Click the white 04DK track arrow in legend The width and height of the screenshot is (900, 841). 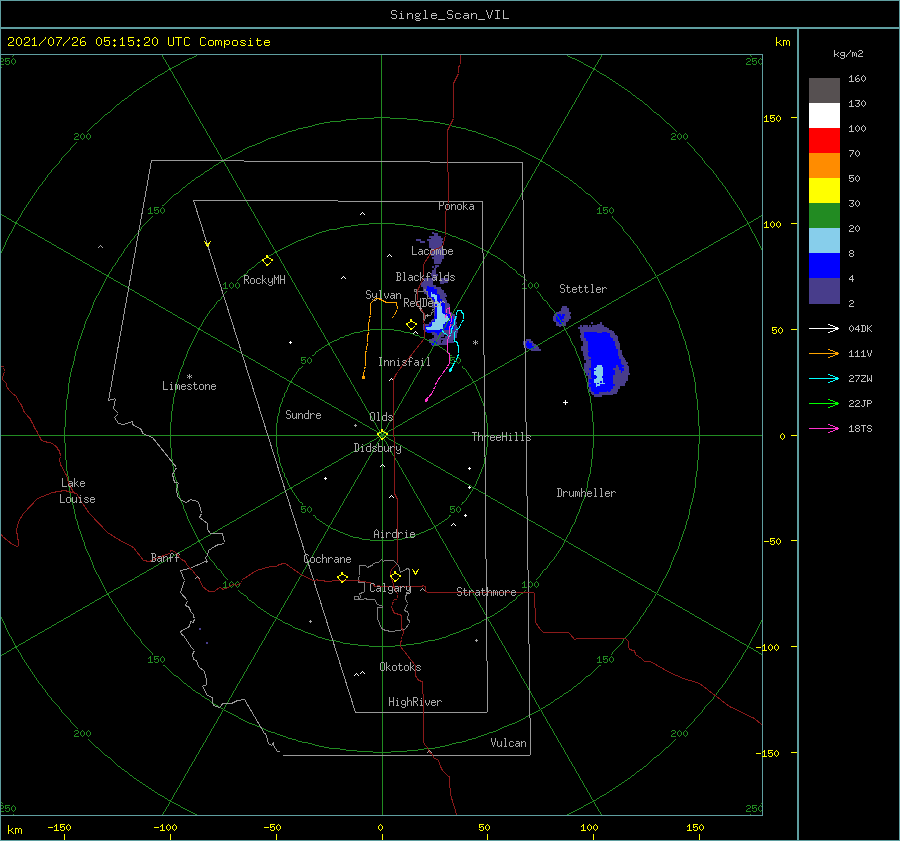click(824, 328)
